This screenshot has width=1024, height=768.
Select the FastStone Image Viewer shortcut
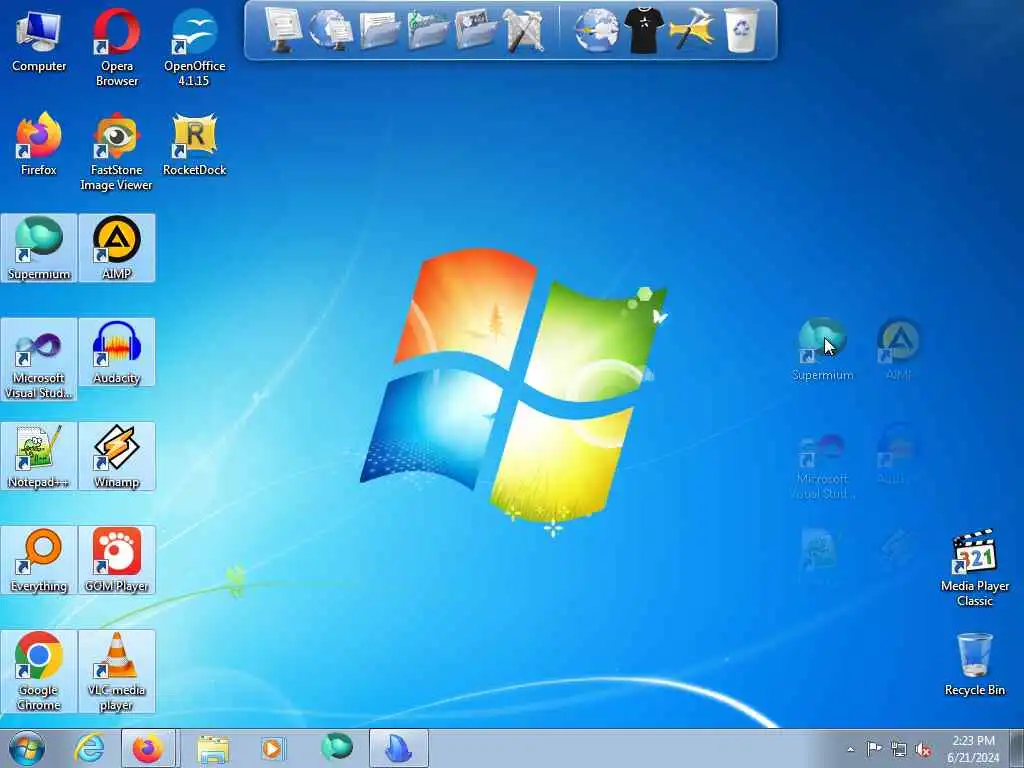(116, 152)
